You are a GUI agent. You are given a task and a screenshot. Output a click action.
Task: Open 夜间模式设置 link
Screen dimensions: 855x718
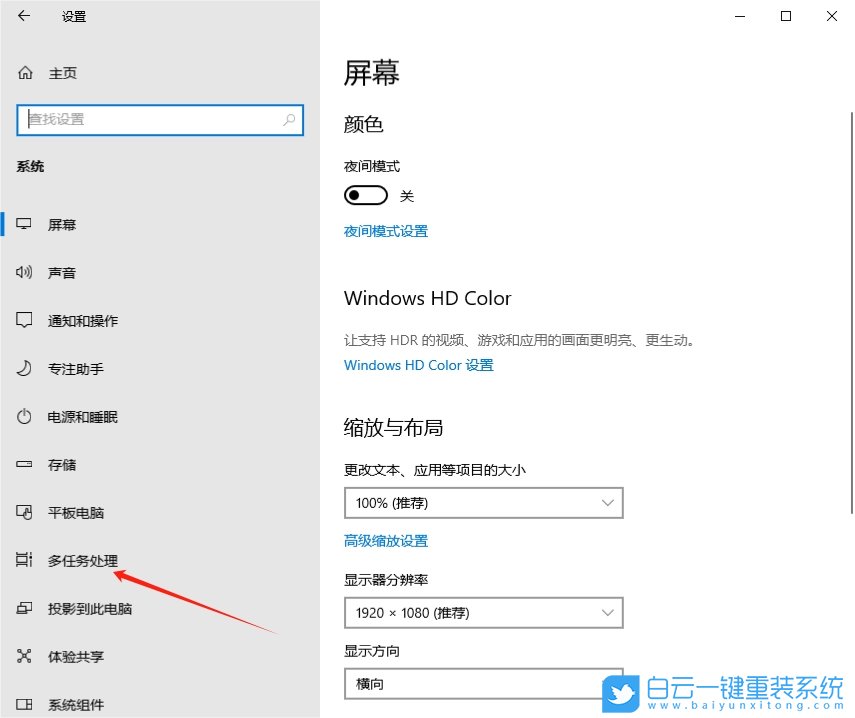(386, 231)
